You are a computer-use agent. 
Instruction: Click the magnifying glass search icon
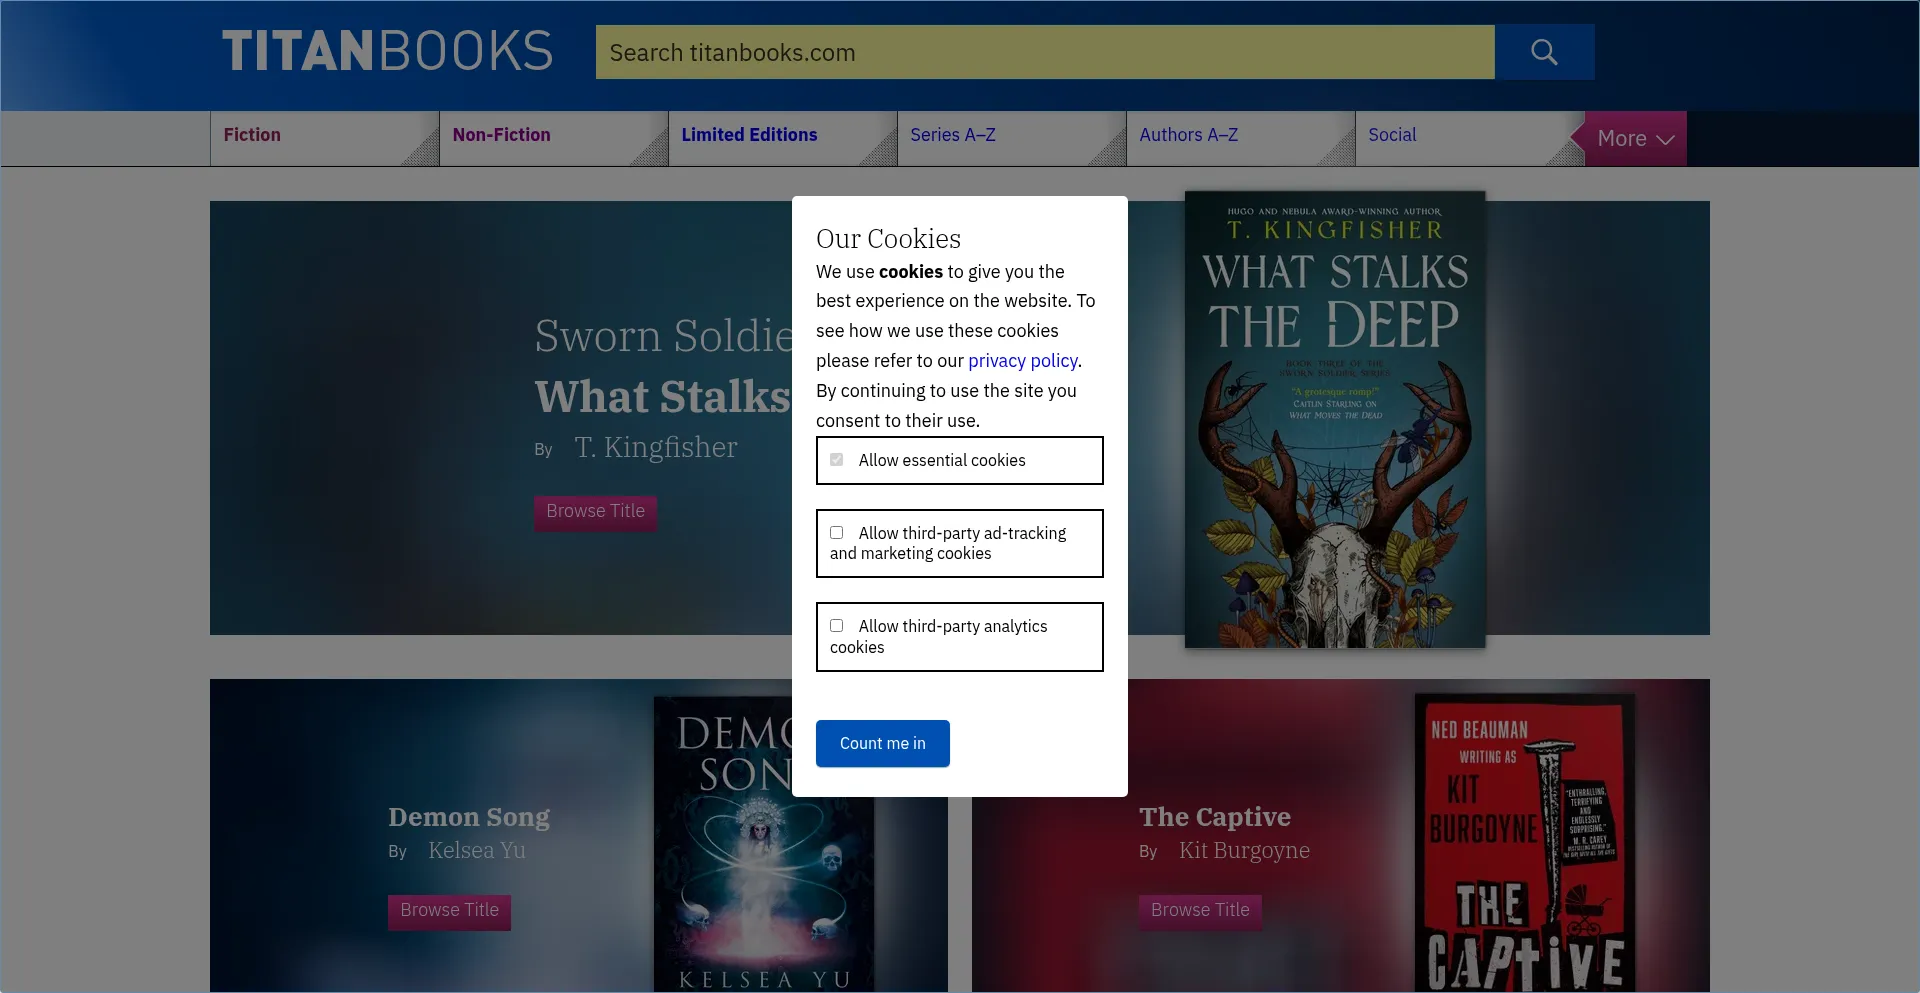[x=1544, y=52]
